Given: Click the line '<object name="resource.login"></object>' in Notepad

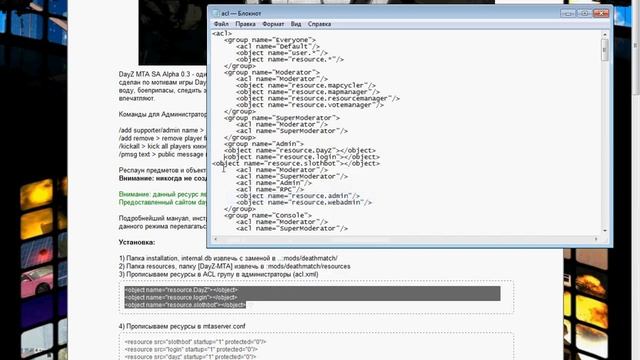Looking at the screenshot, I should pos(302,157).
